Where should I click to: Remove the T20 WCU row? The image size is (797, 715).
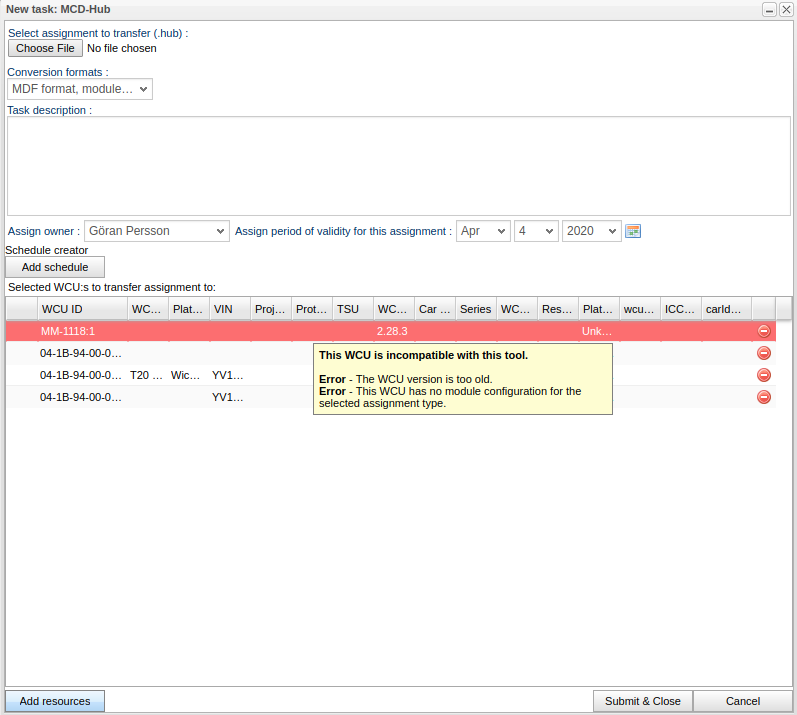764,375
